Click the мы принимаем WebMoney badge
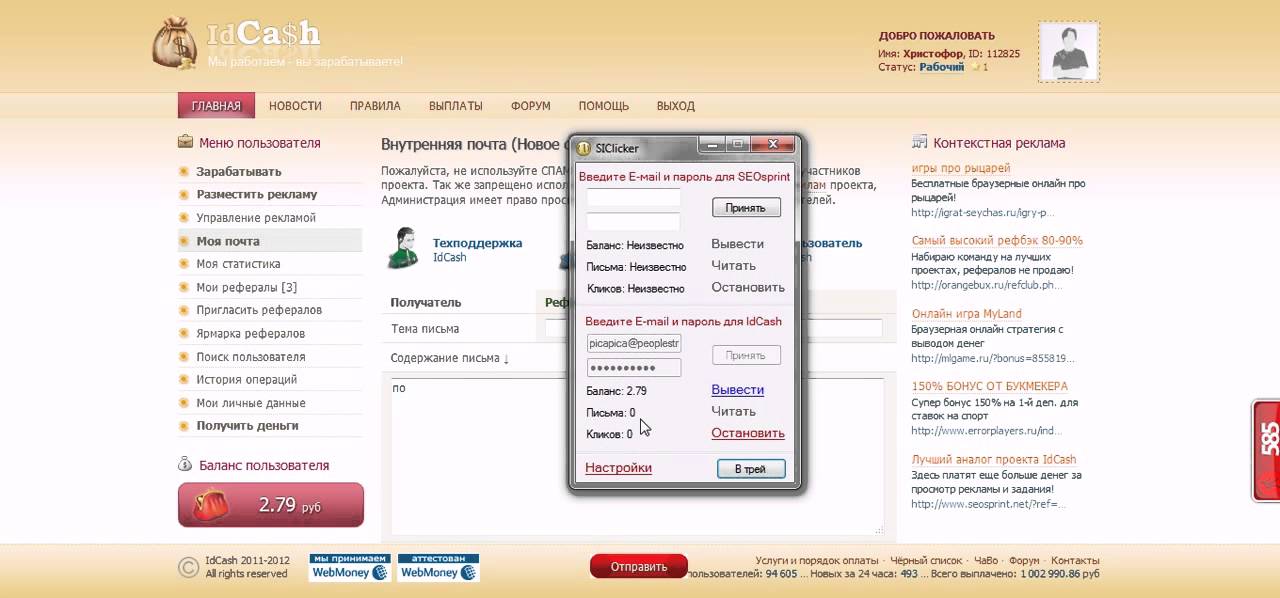The height and width of the screenshot is (598, 1280). (x=349, y=567)
